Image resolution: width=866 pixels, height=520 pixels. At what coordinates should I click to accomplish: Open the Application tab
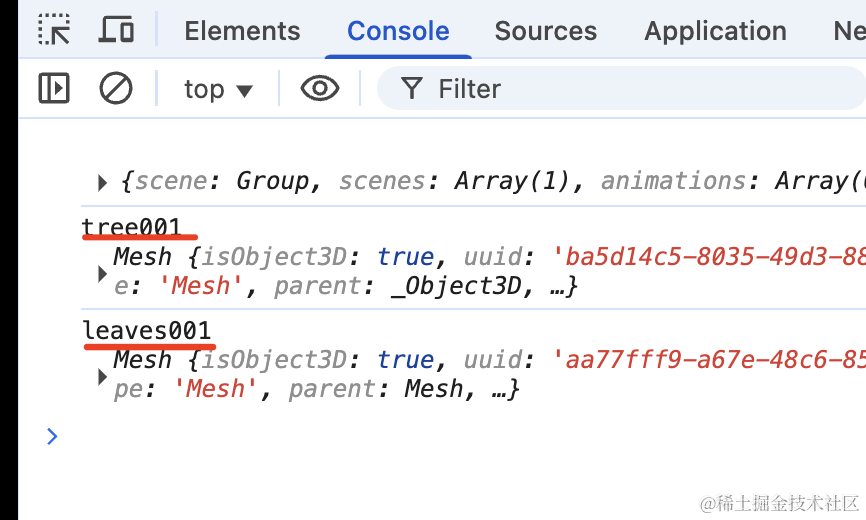pos(715,31)
